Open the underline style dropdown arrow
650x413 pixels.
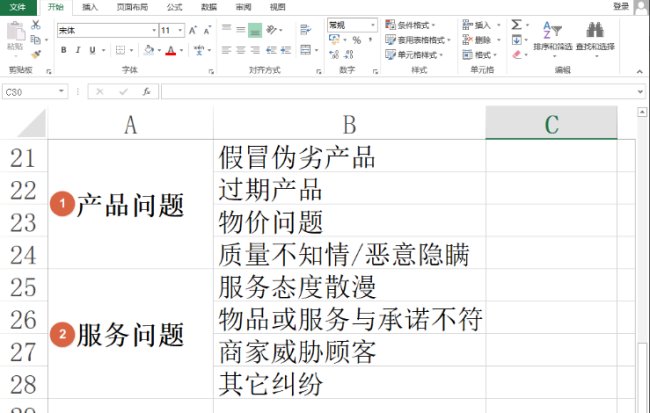click(103, 50)
